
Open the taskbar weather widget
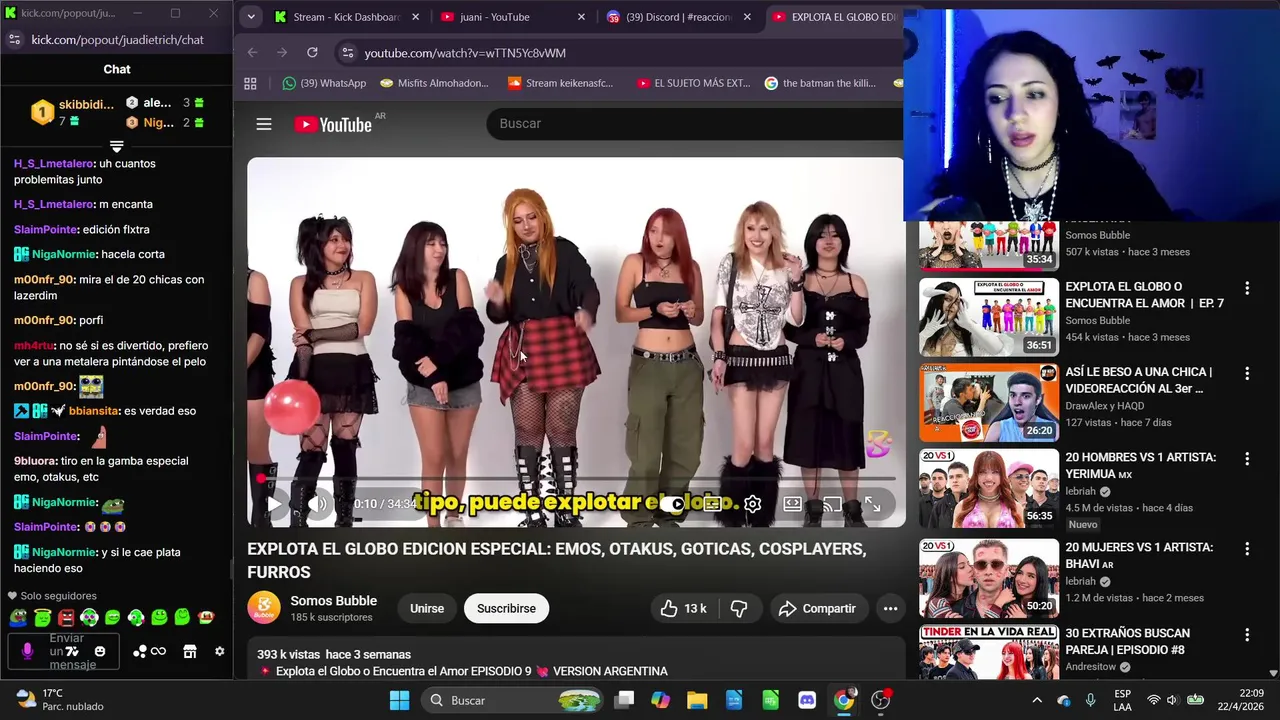60,700
